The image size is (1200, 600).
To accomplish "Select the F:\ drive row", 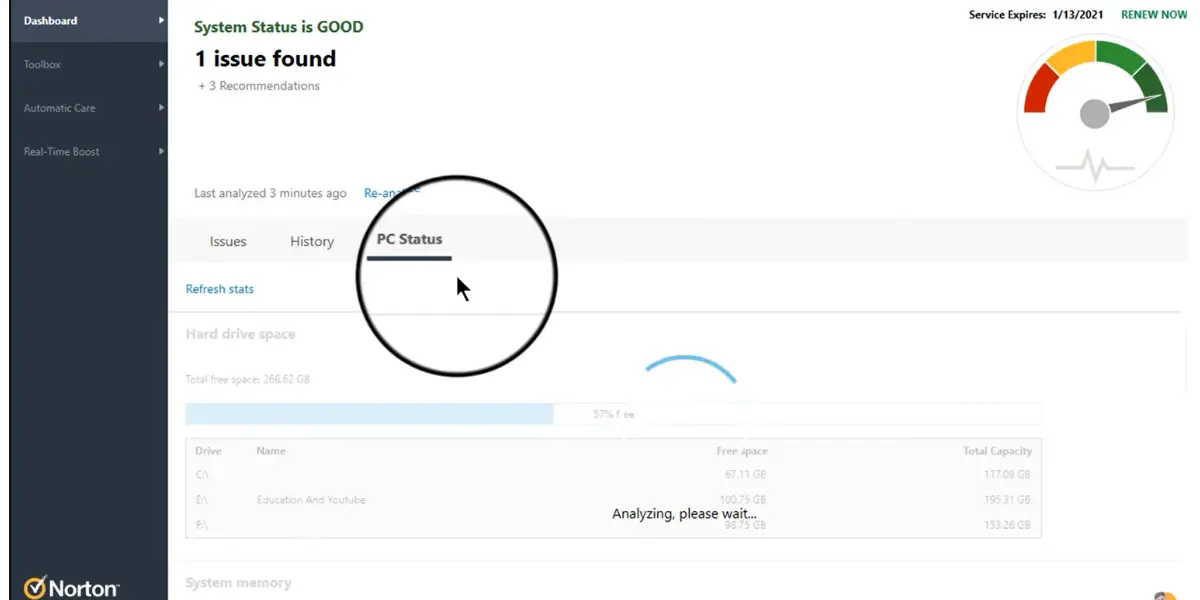I will tap(613, 525).
